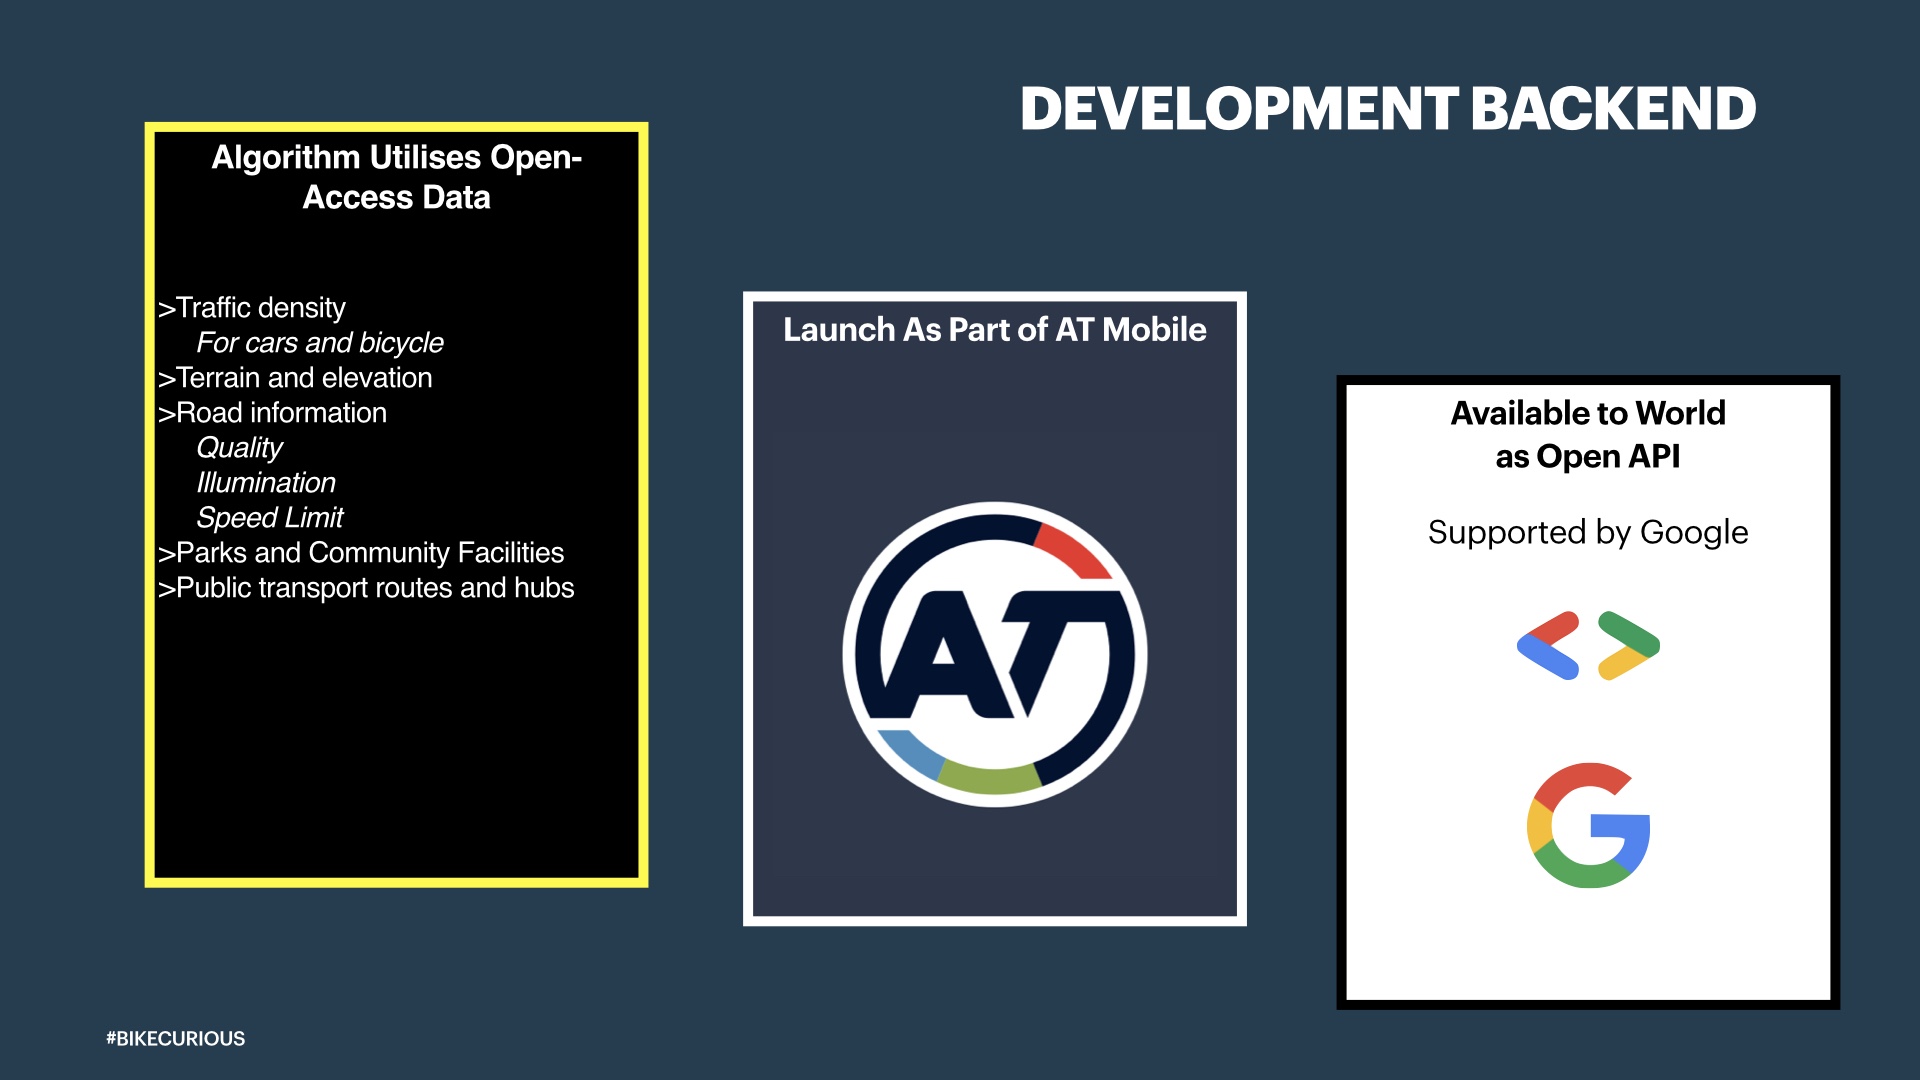1920x1080 pixels.
Task: Click the italic 'Illumination' sub-item
Action: tap(265, 483)
